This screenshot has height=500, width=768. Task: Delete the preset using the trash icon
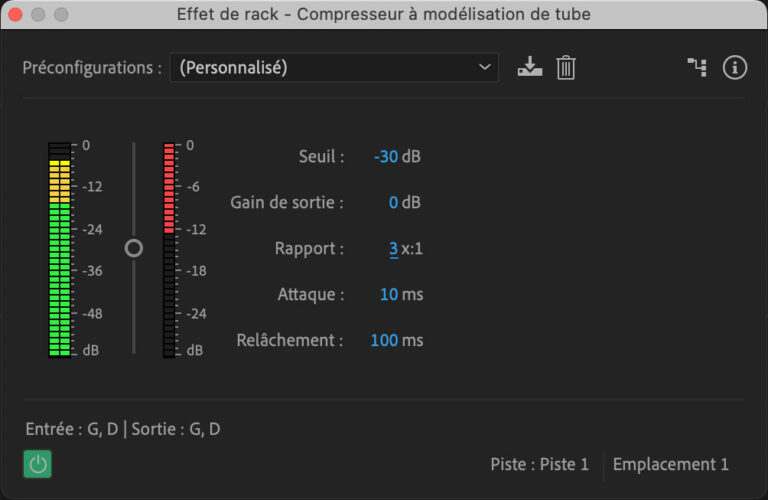coord(566,68)
